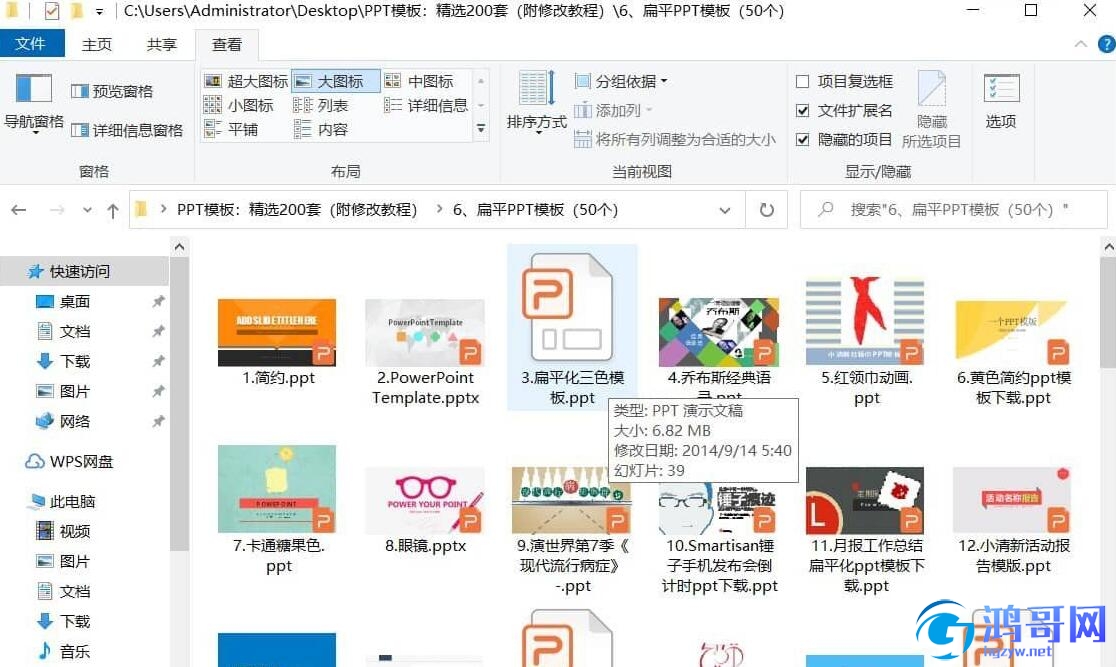Select 6.黄色简约ppt模板下载.ppt thumbnail

[x=1014, y=332]
